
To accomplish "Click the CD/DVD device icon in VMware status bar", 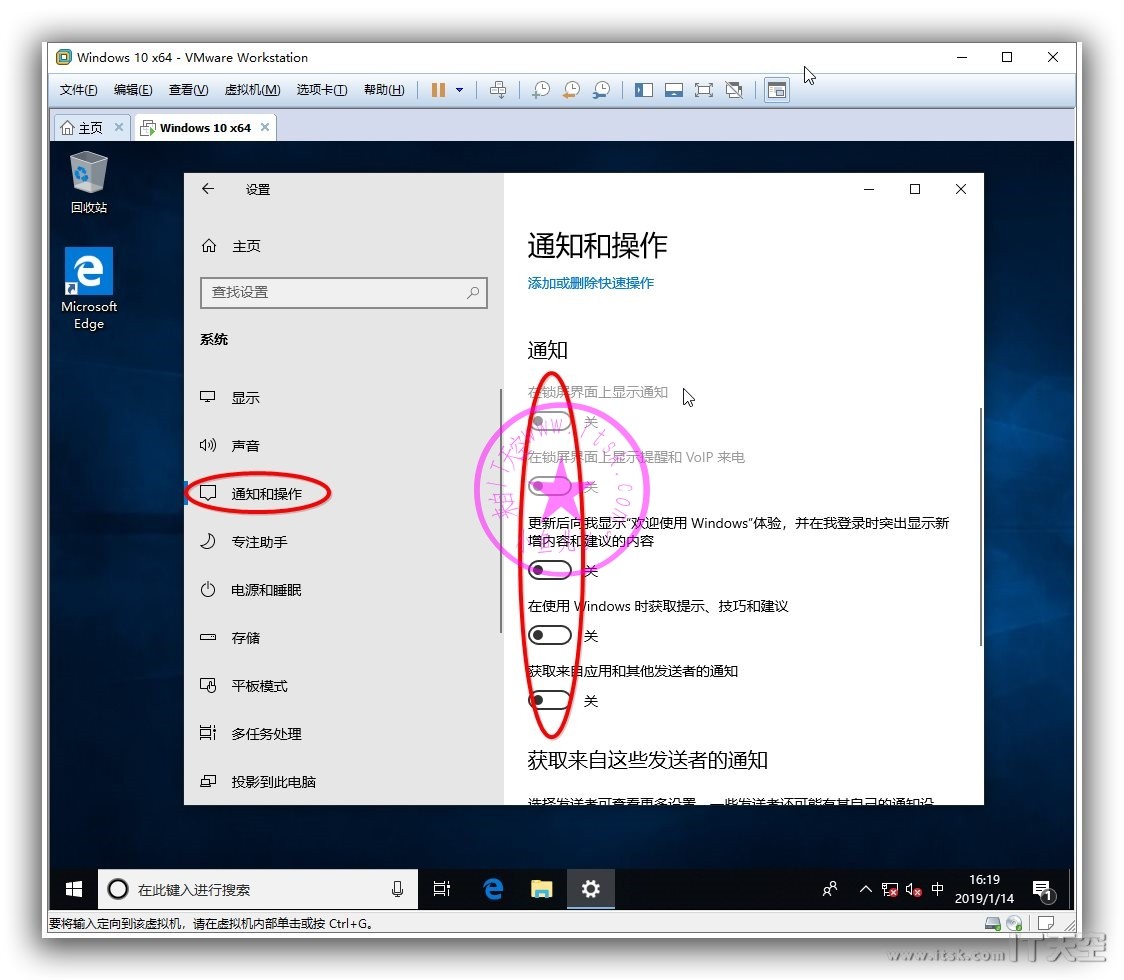I will coord(1014,923).
